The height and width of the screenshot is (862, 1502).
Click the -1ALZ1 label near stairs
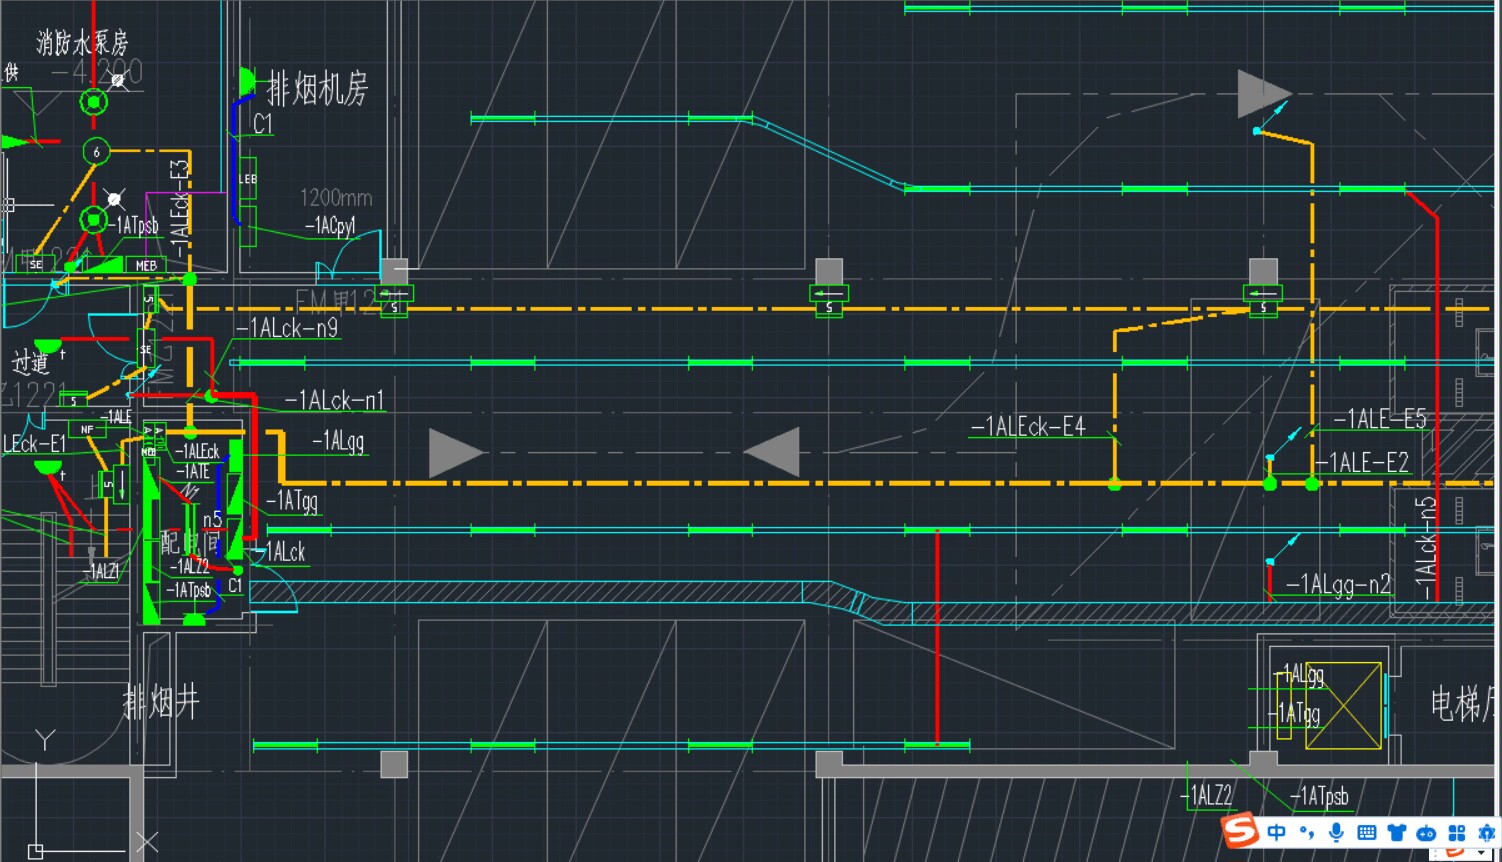point(101,571)
